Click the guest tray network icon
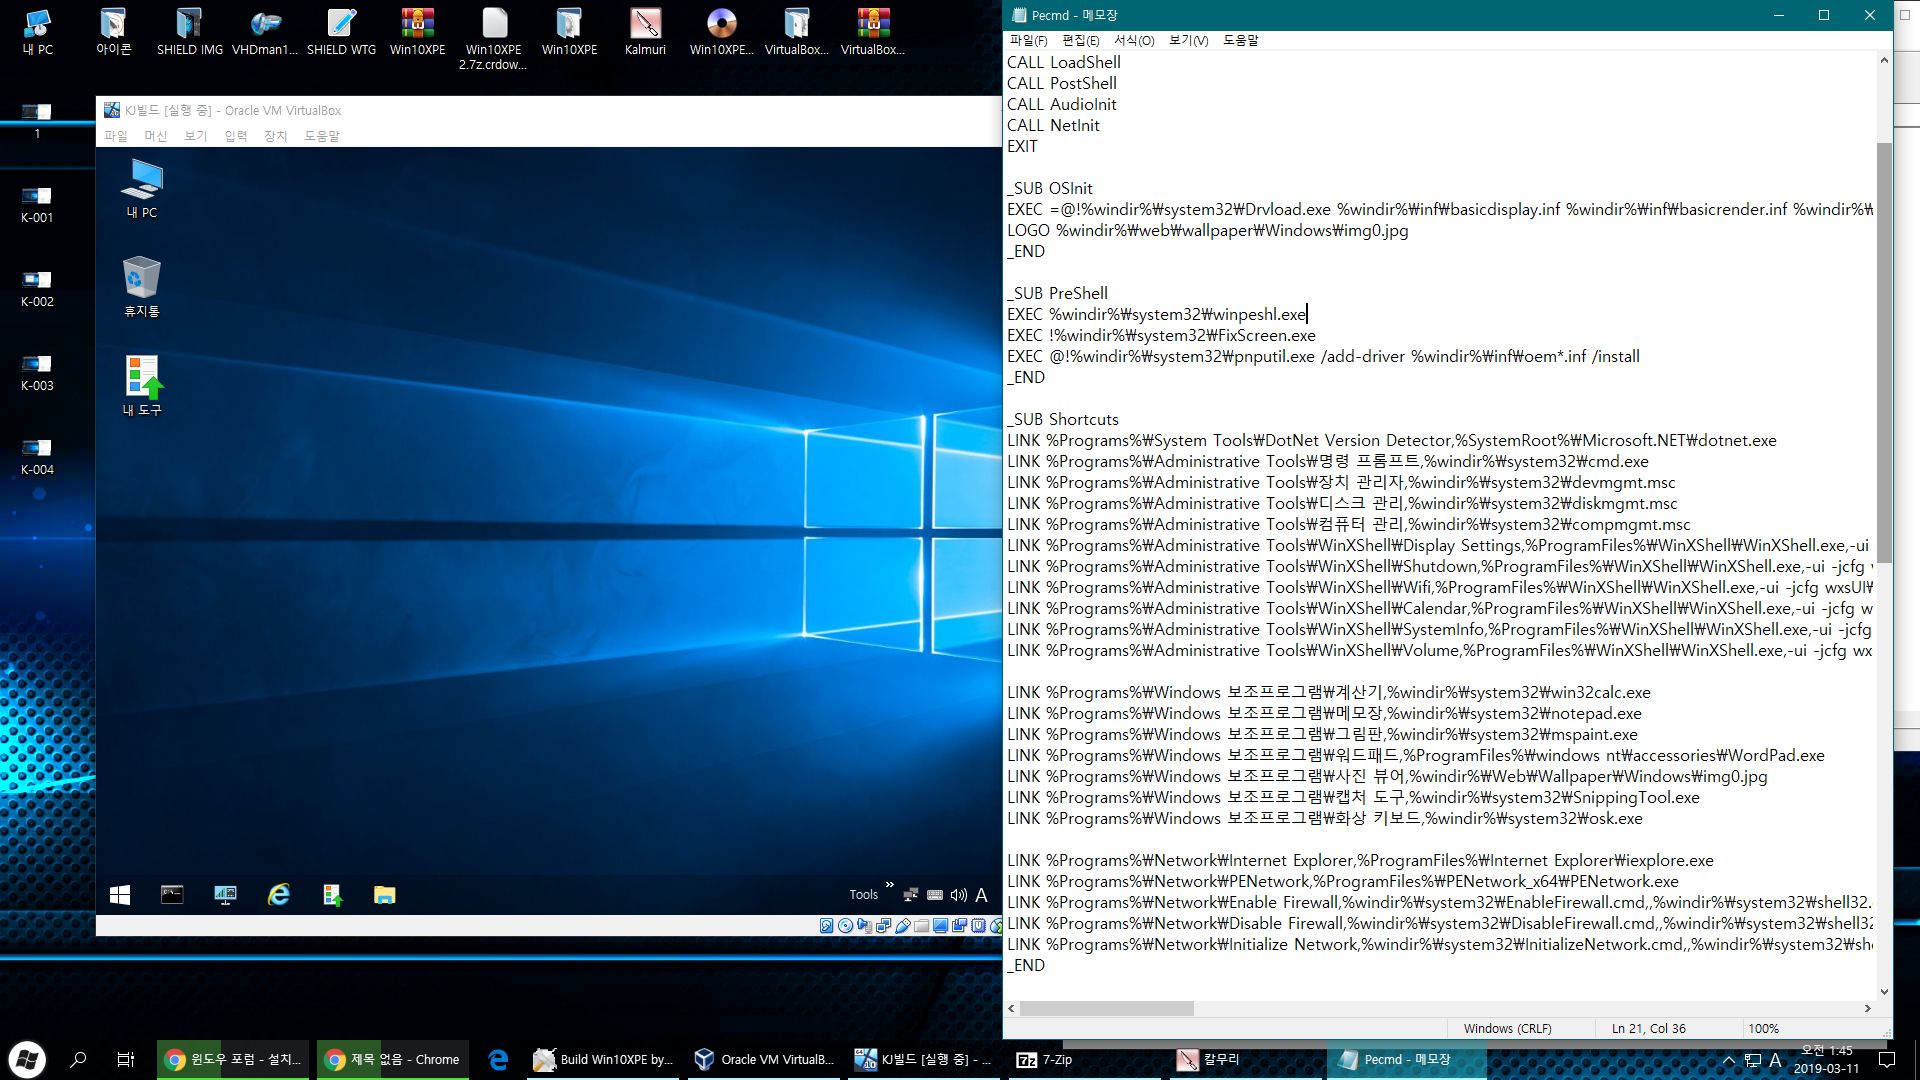Viewport: 1920px width, 1080px height. coord(910,895)
